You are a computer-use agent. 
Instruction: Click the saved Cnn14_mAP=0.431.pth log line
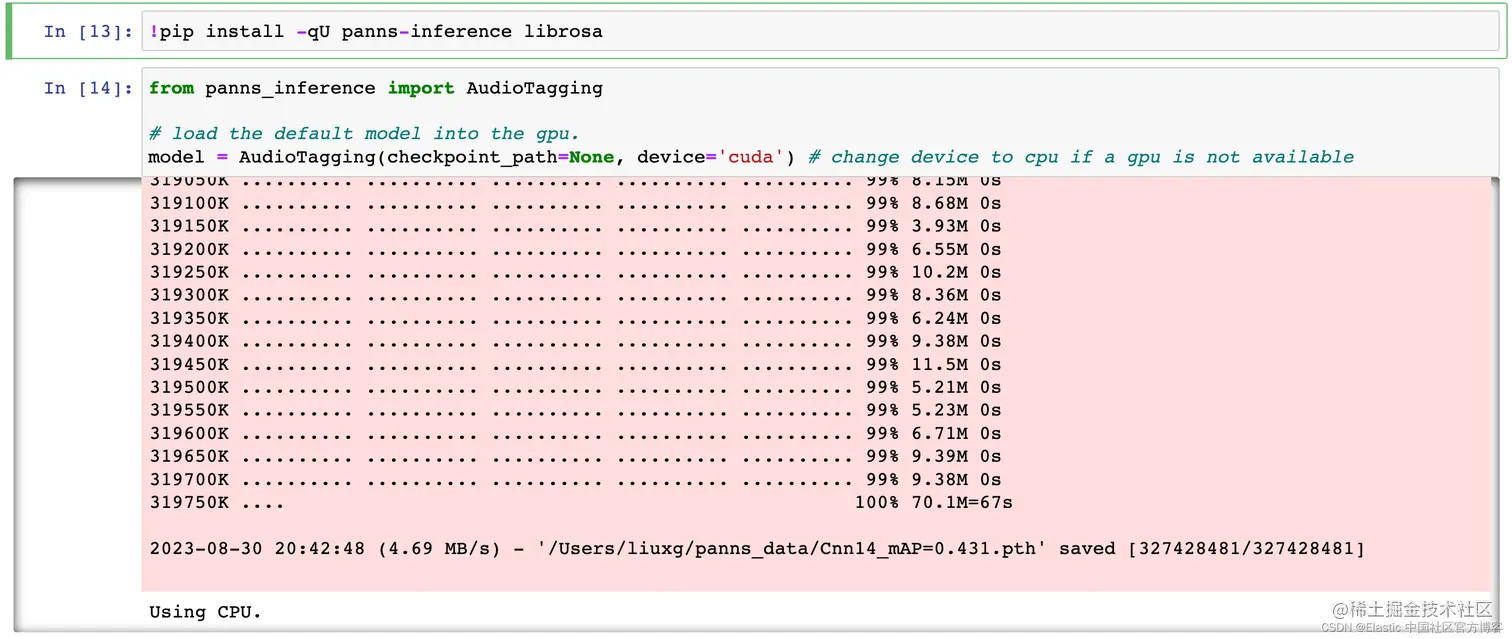tap(757, 548)
